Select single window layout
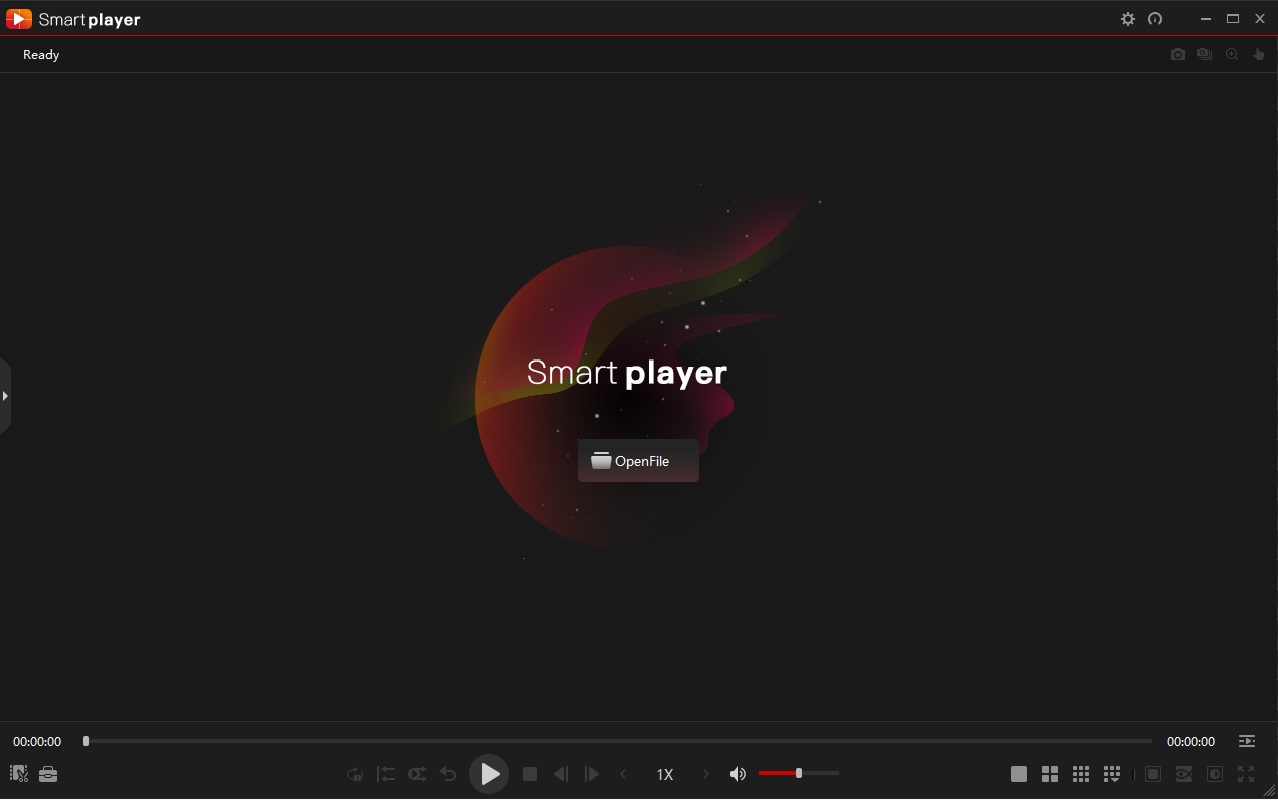The image size is (1278, 800). pyautogui.click(x=1019, y=774)
